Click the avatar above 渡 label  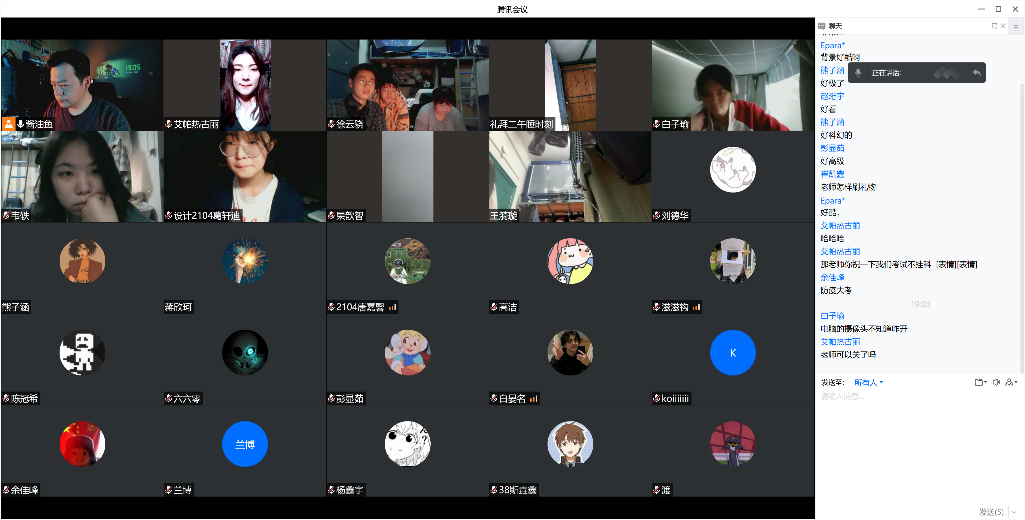tap(733, 444)
